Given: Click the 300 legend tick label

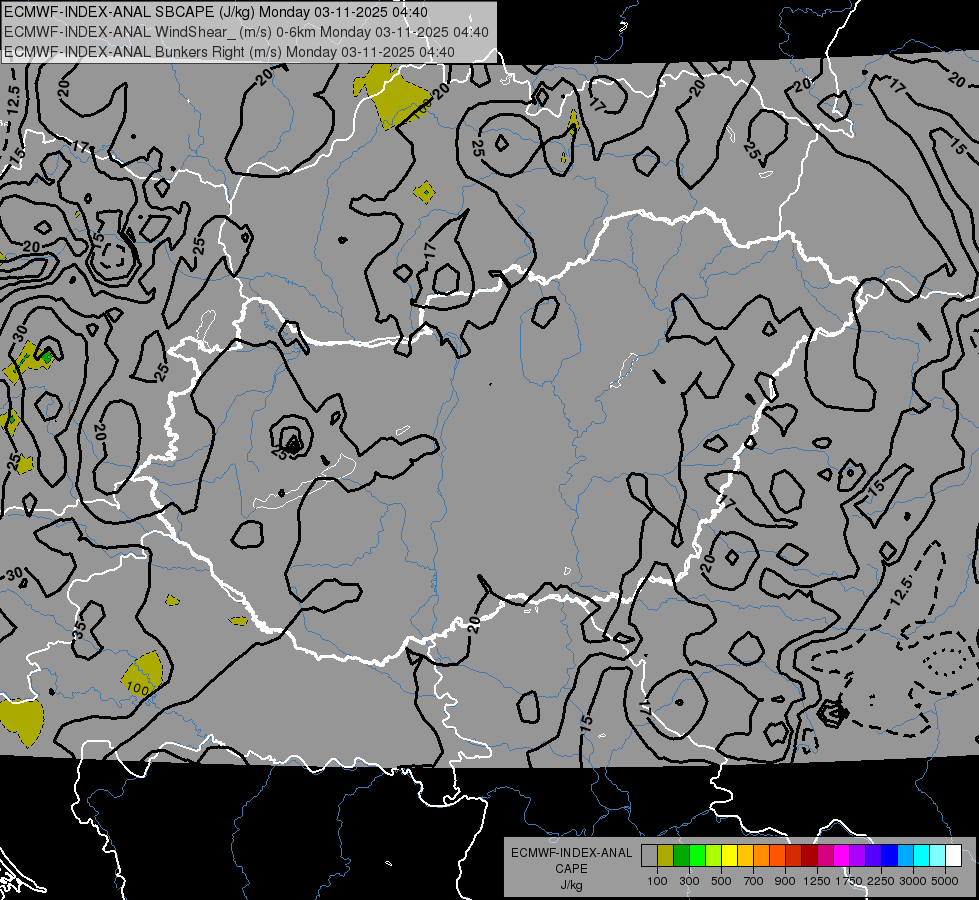Looking at the screenshot, I should point(689,881).
